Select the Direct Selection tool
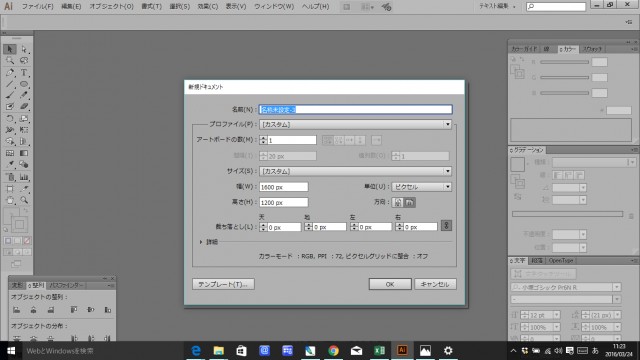The width and height of the screenshot is (640, 360). coord(24,49)
